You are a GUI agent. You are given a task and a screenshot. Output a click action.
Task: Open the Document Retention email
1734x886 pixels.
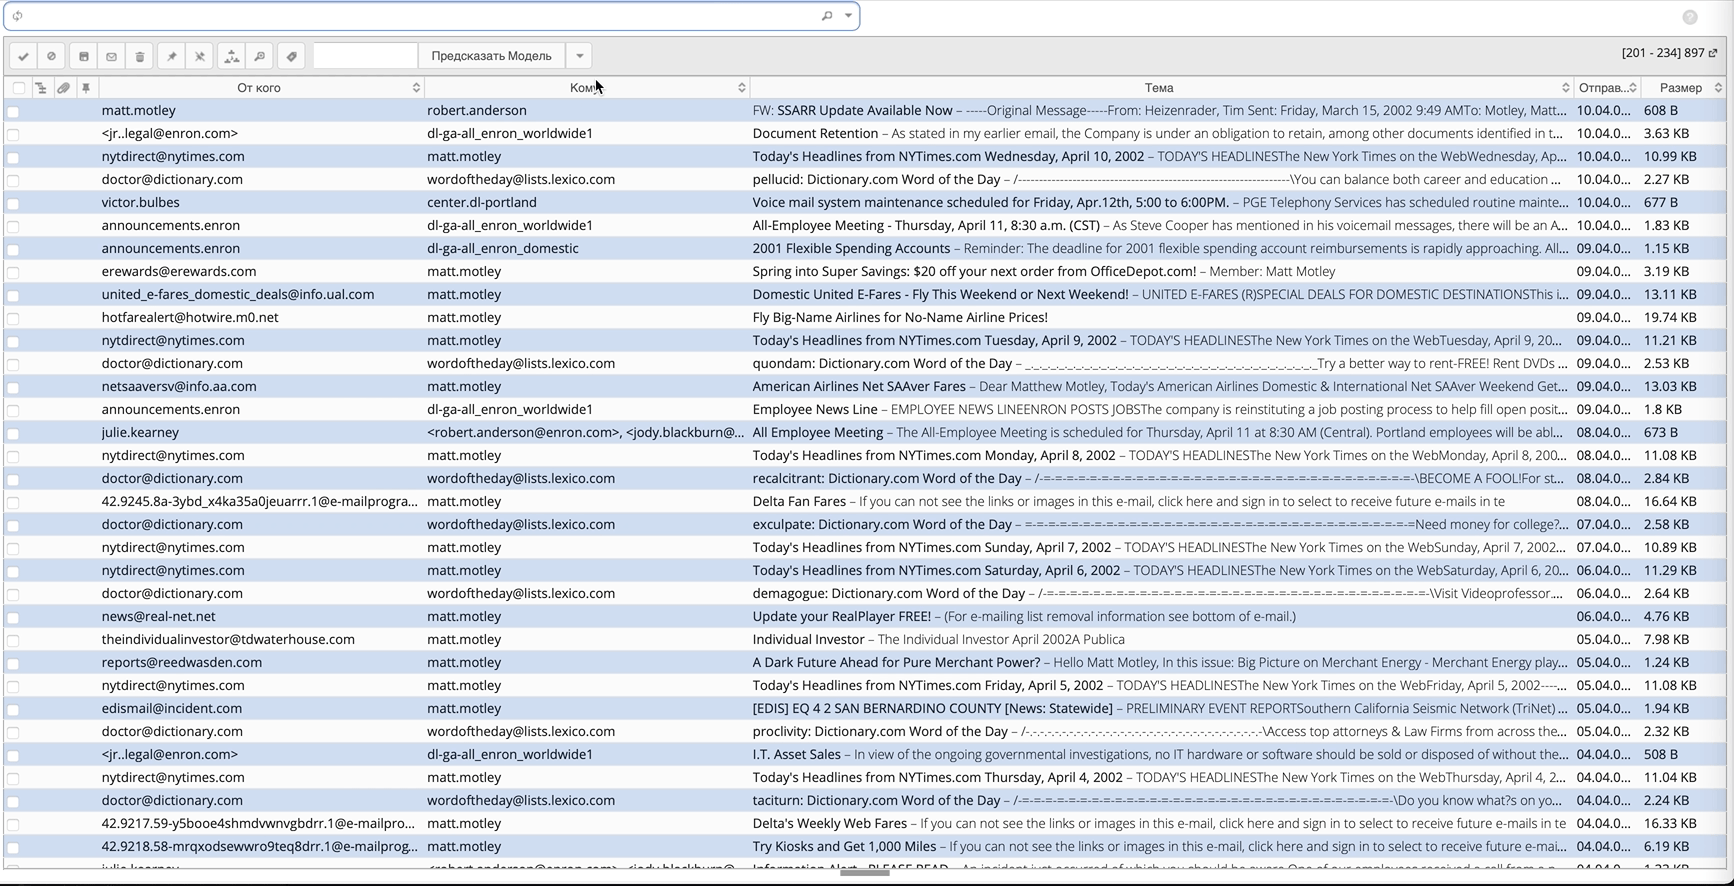click(814, 134)
